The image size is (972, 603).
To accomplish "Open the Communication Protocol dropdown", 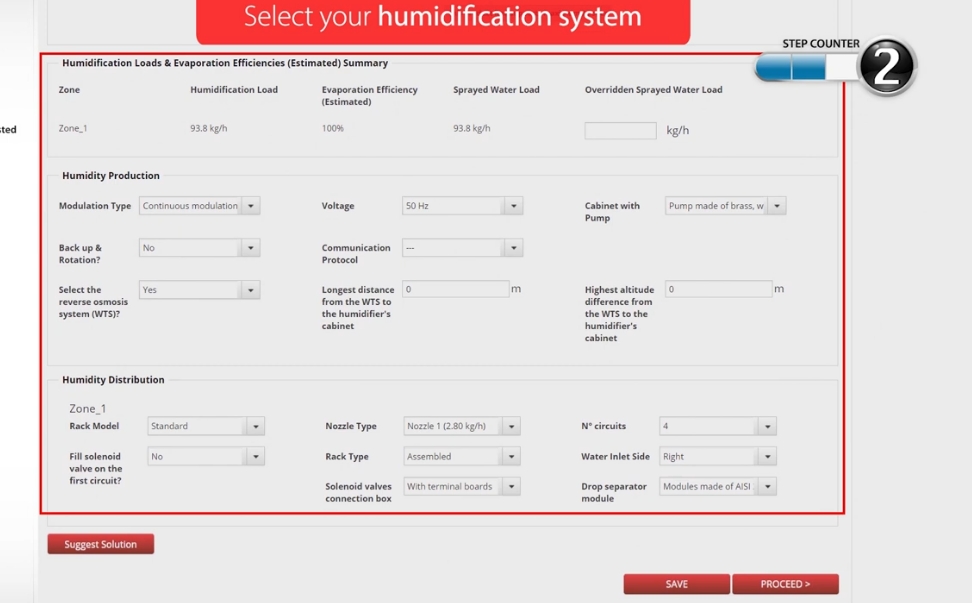I will click(462, 248).
